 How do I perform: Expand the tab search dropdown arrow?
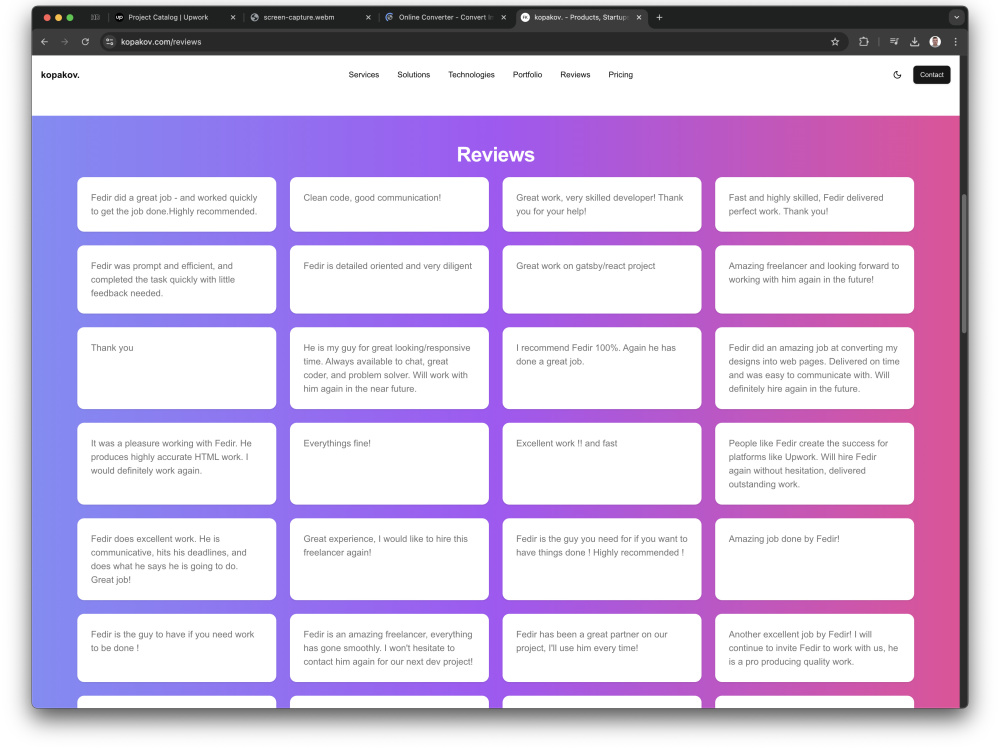click(956, 18)
